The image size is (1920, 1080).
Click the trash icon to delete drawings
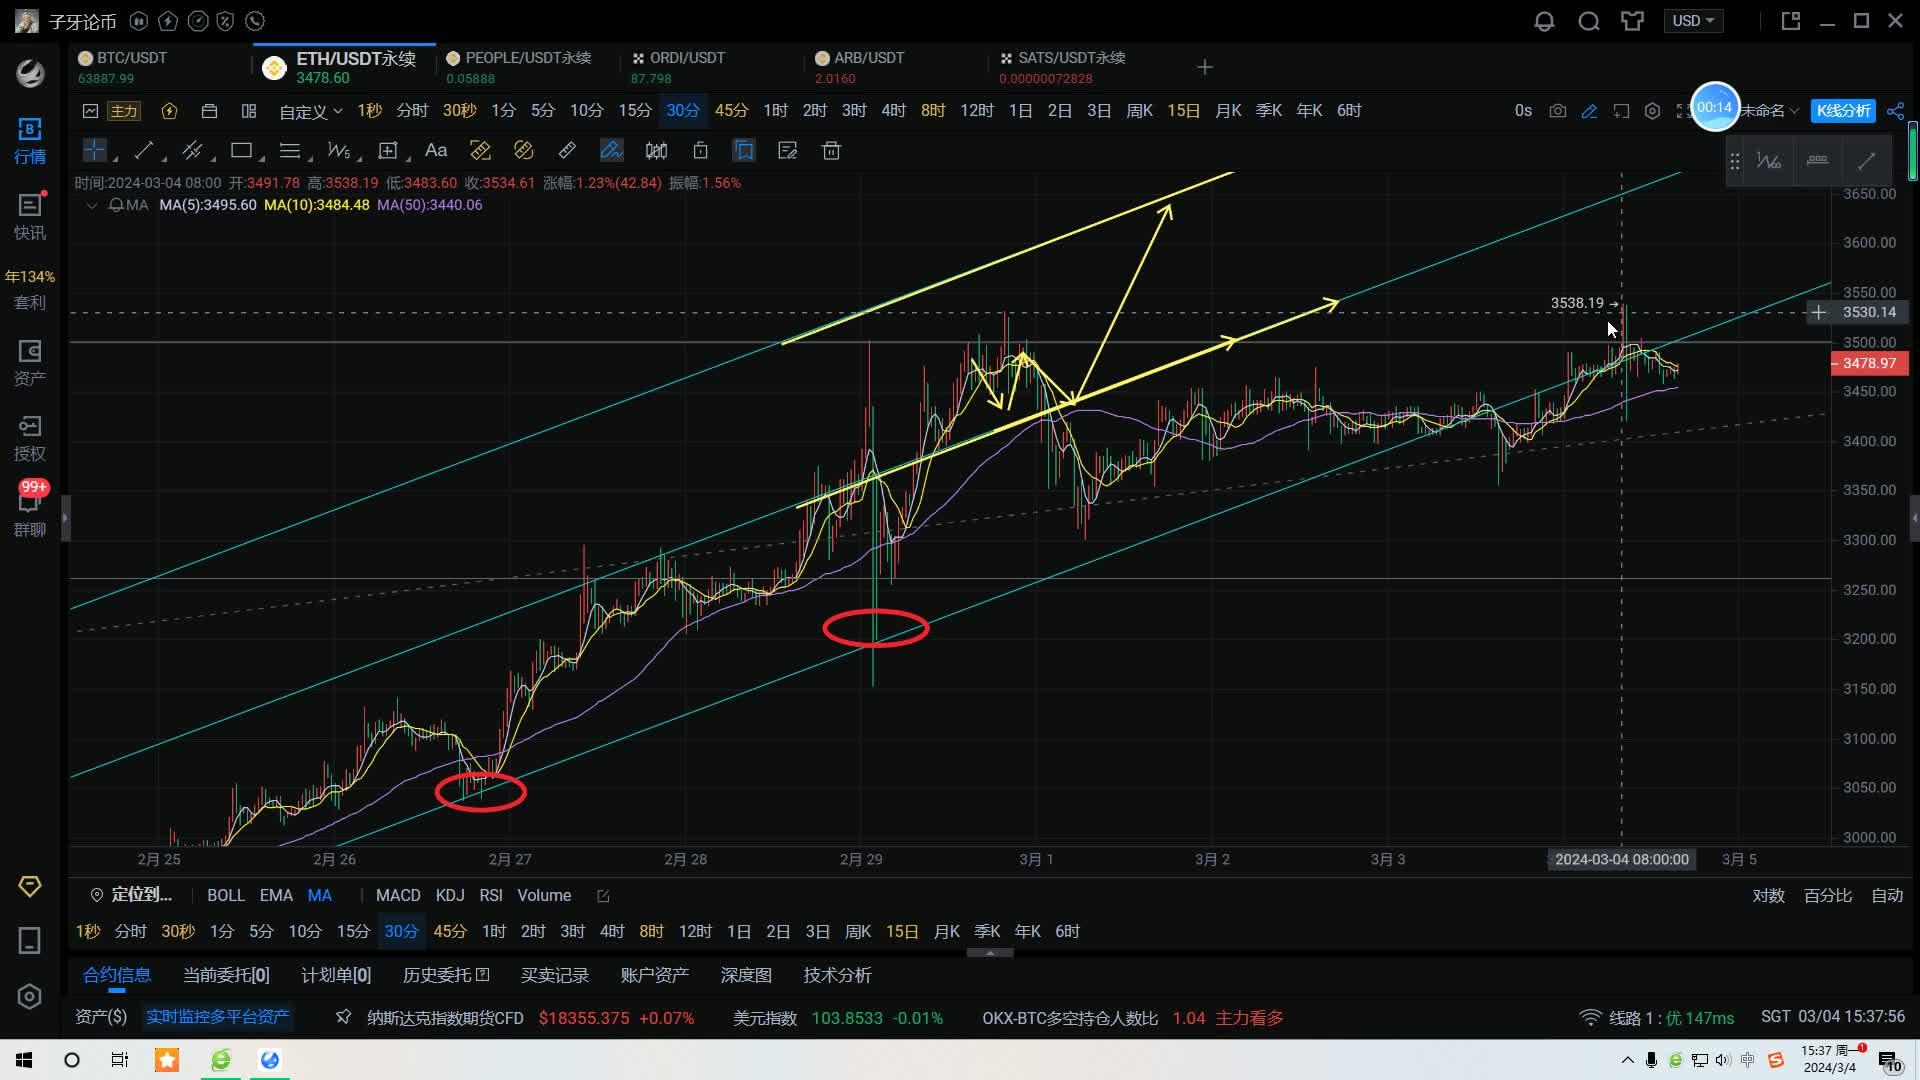831,151
